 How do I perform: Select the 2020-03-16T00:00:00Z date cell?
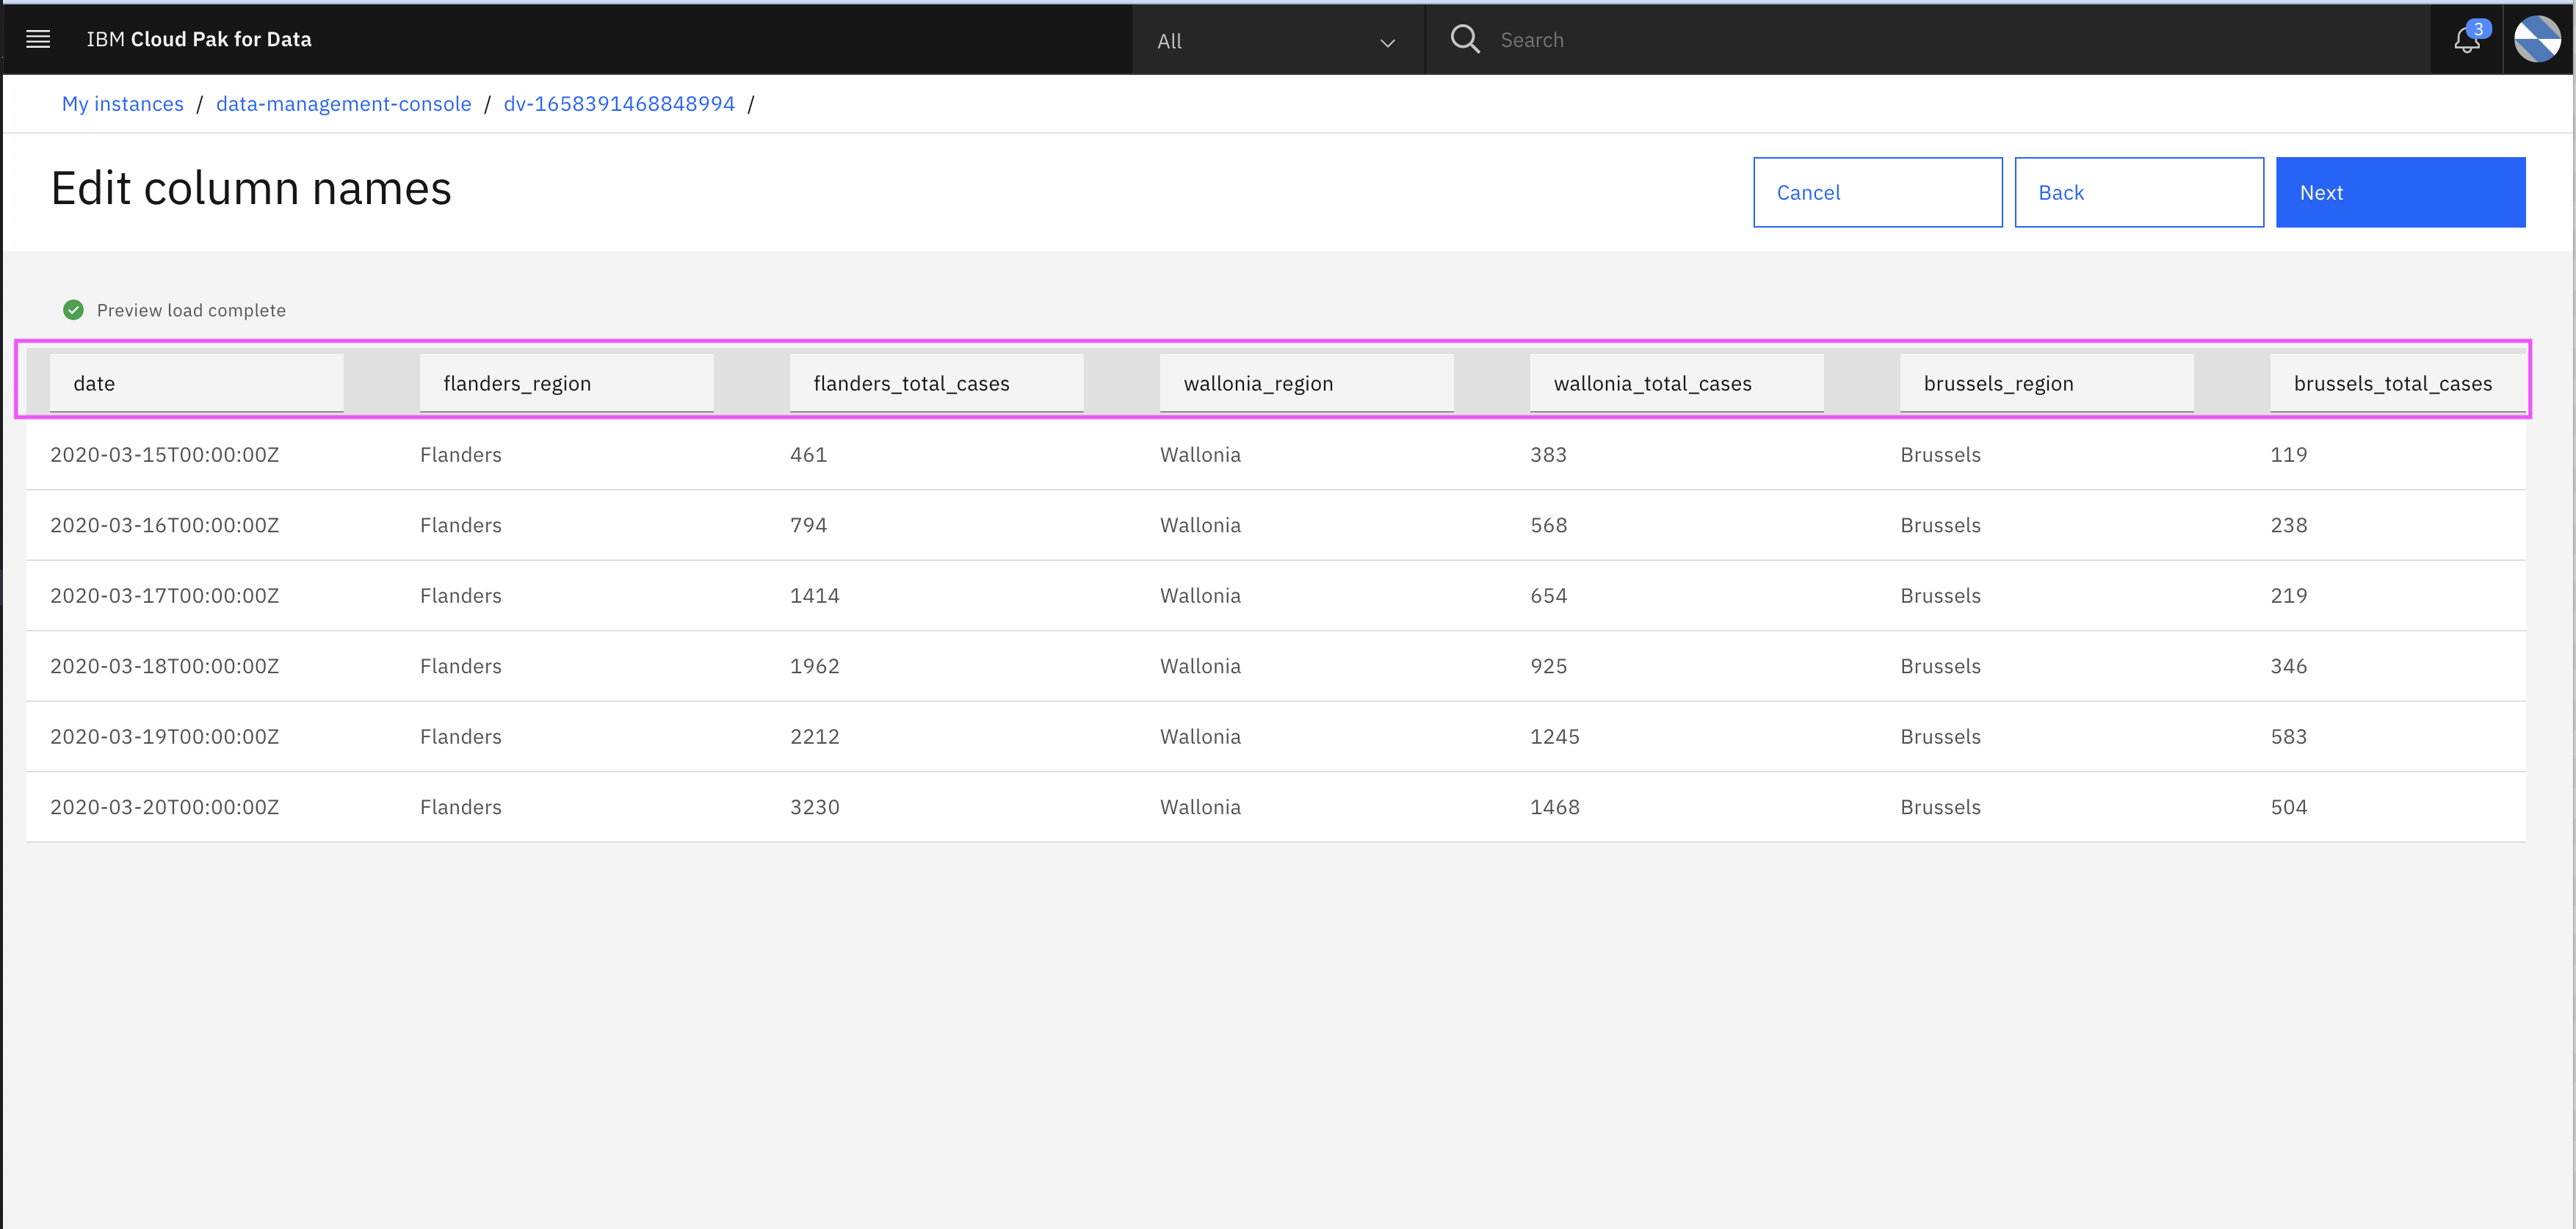tap(165, 525)
